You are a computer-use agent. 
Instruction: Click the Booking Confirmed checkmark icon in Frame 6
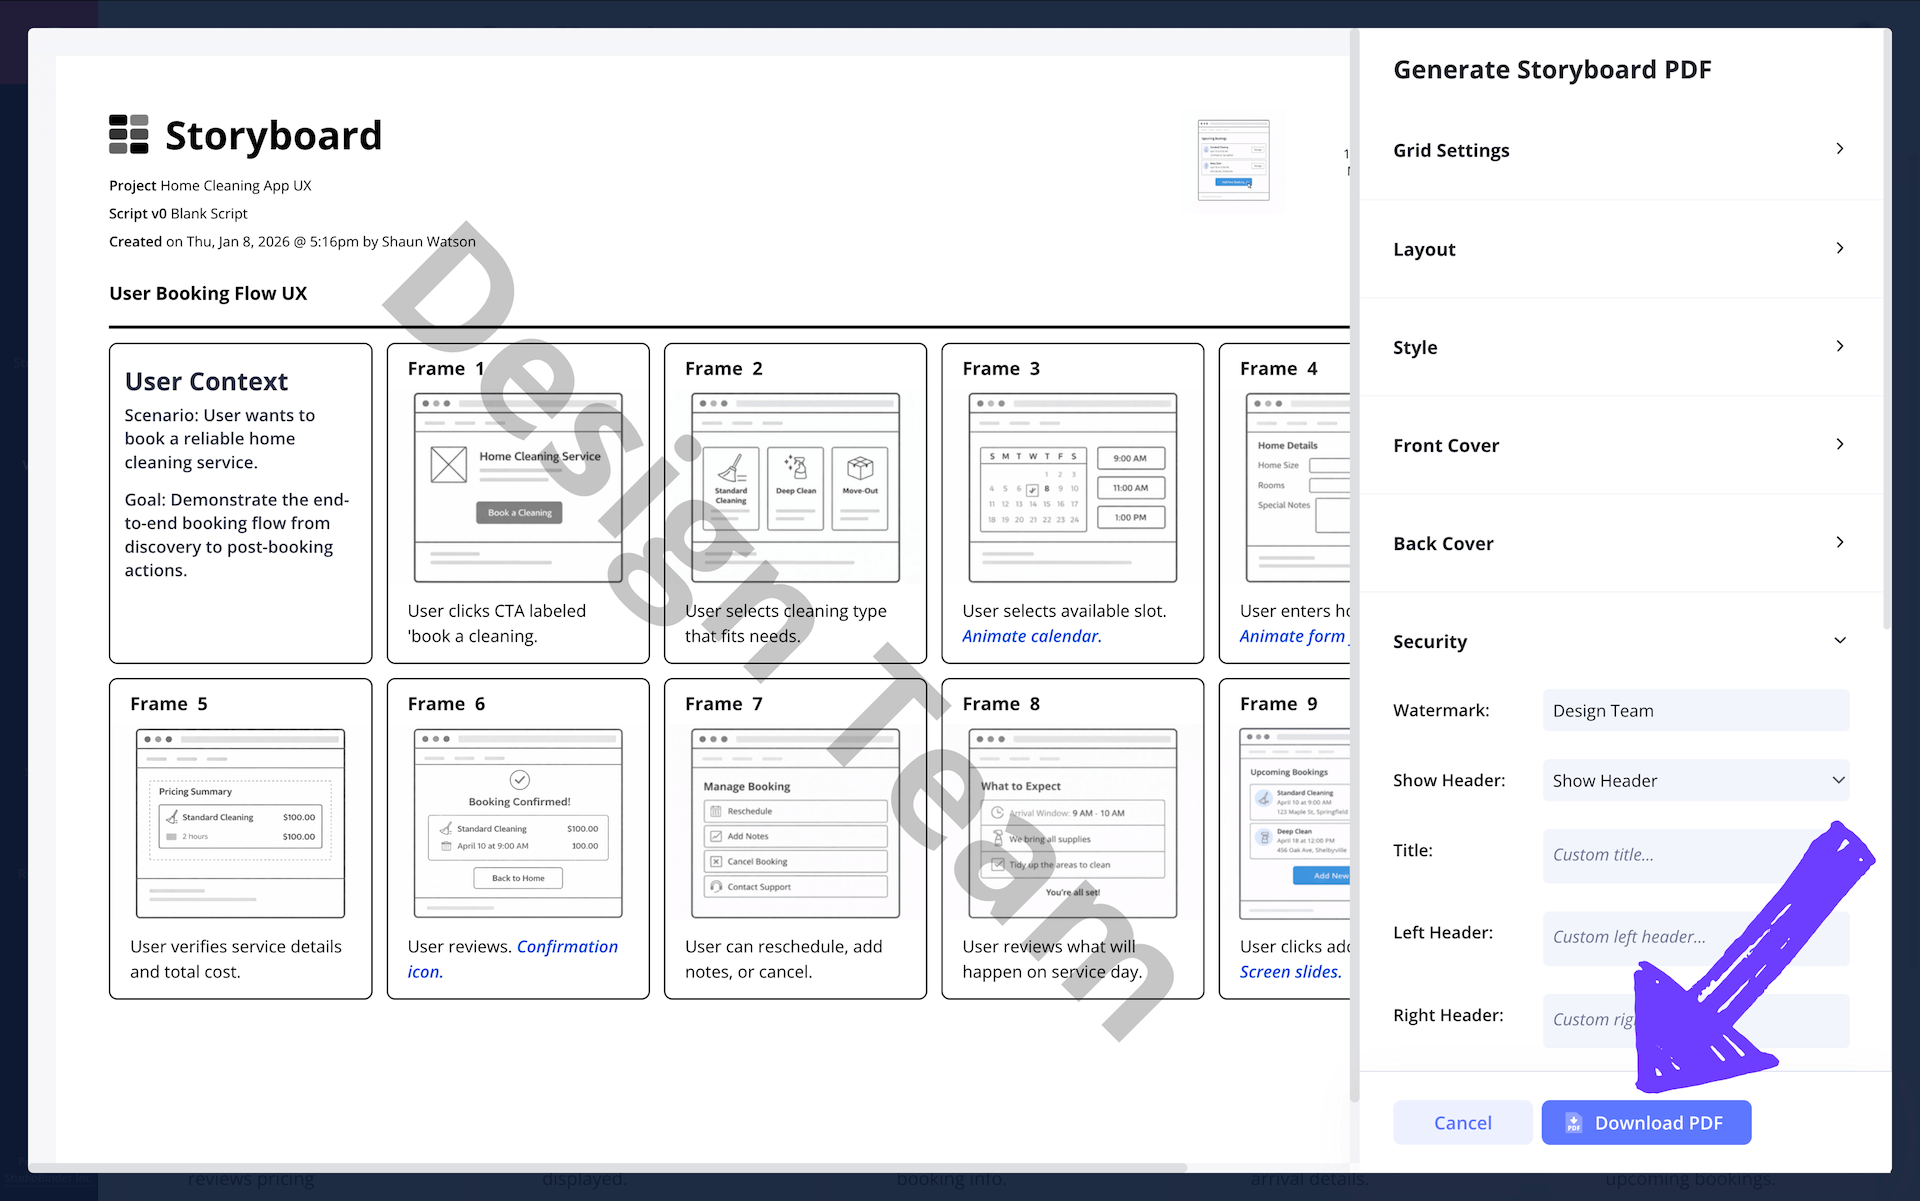click(518, 781)
